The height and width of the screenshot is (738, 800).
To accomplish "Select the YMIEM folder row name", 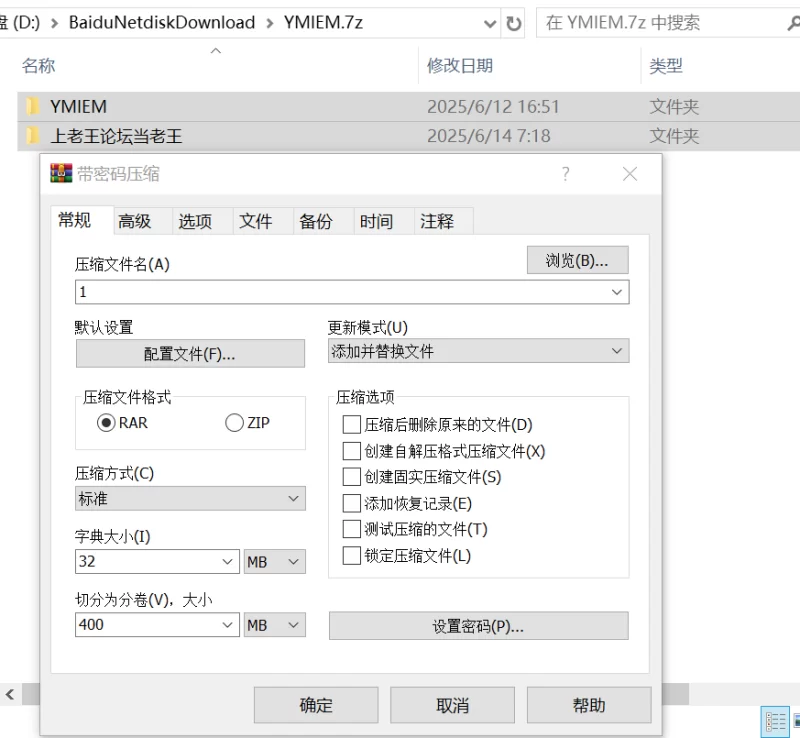I will (x=79, y=107).
